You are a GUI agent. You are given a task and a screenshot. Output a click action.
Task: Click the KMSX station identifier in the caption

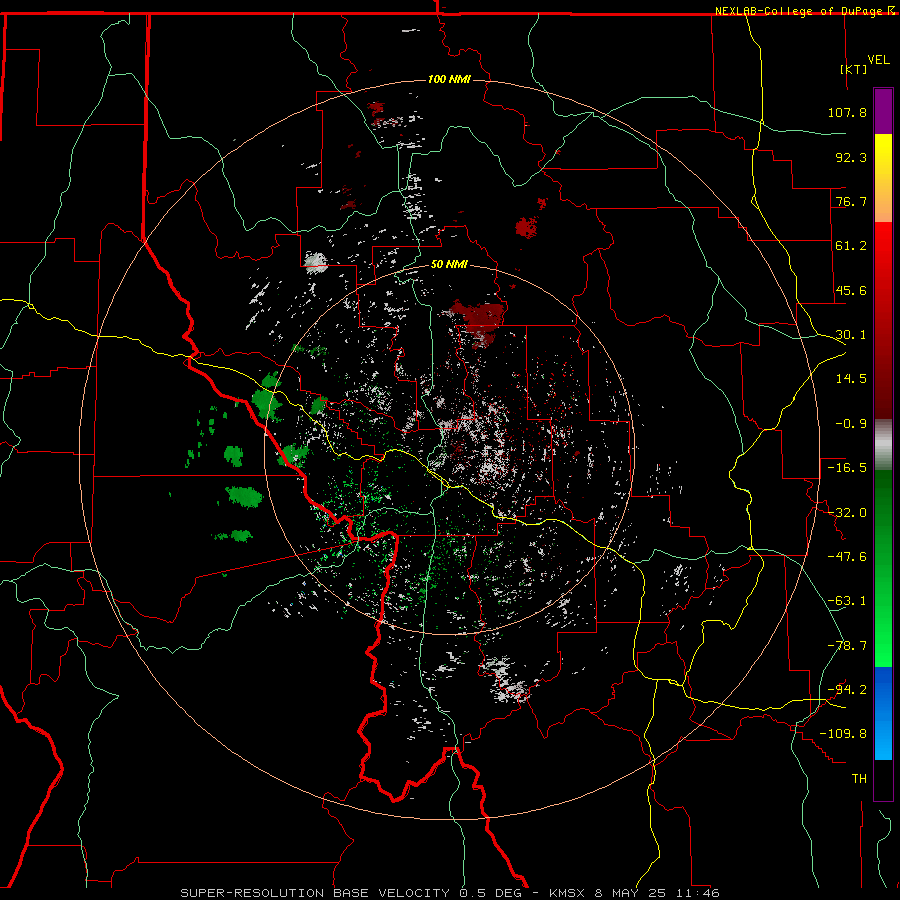tap(569, 893)
